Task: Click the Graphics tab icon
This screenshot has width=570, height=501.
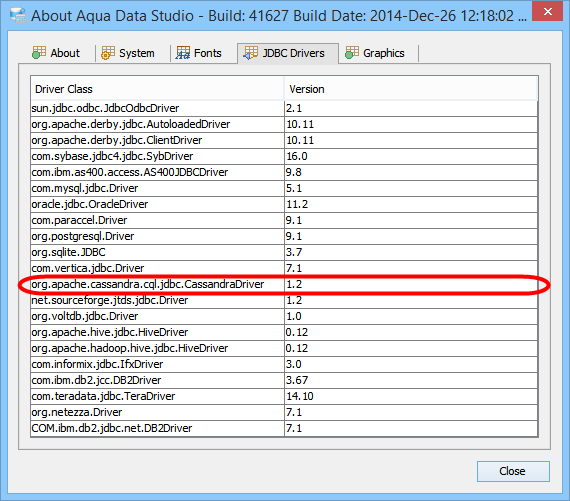Action: 352,53
